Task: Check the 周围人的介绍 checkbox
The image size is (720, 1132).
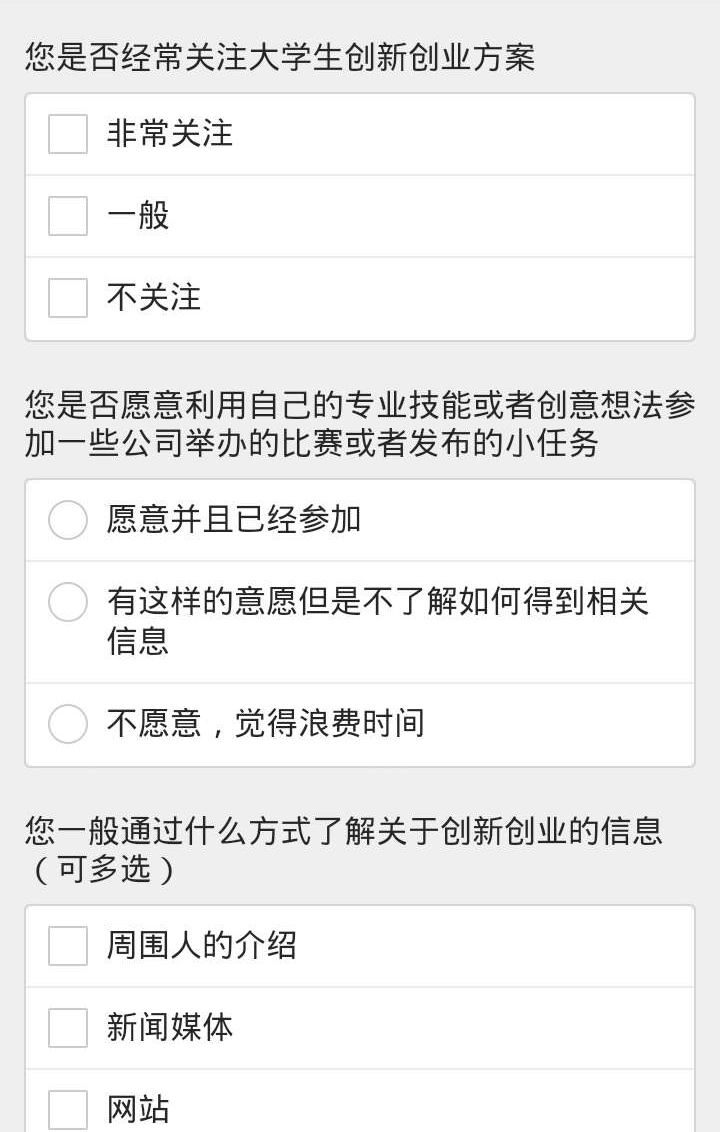Action: pos(68,946)
